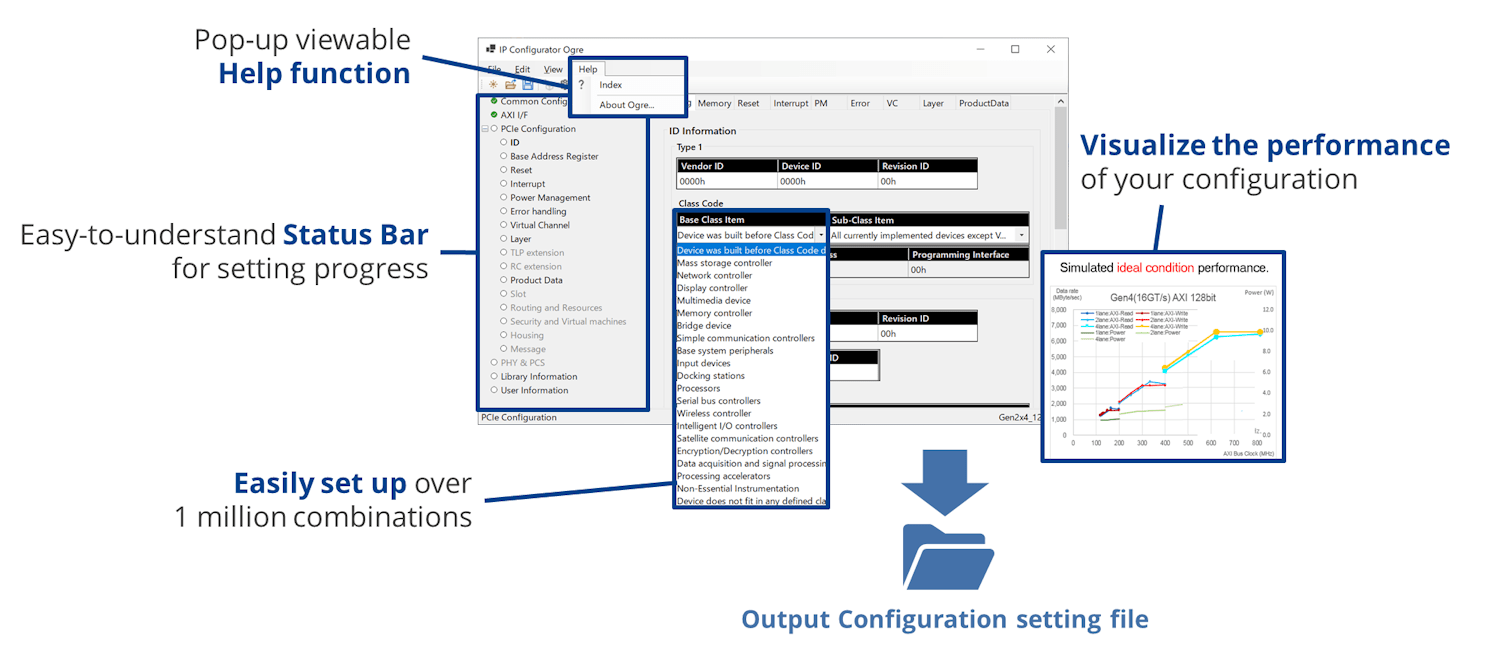Click the question mark Help icon

coord(581,85)
